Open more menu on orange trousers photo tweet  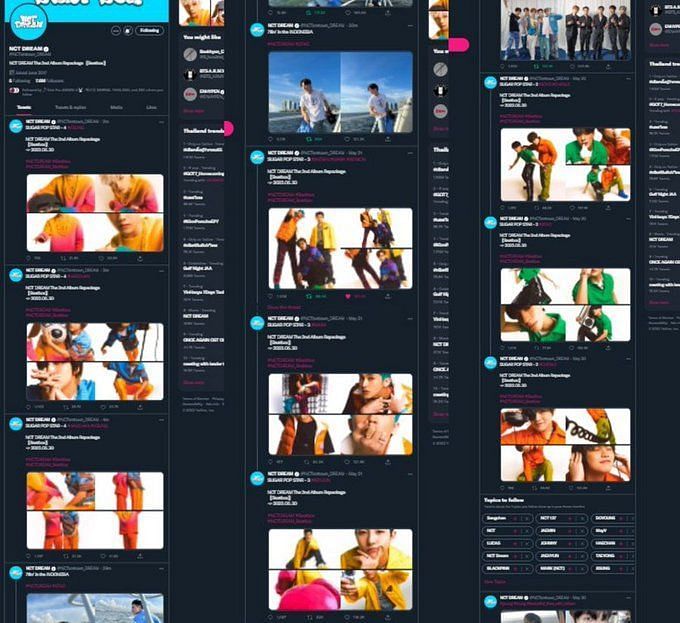pos(161,420)
